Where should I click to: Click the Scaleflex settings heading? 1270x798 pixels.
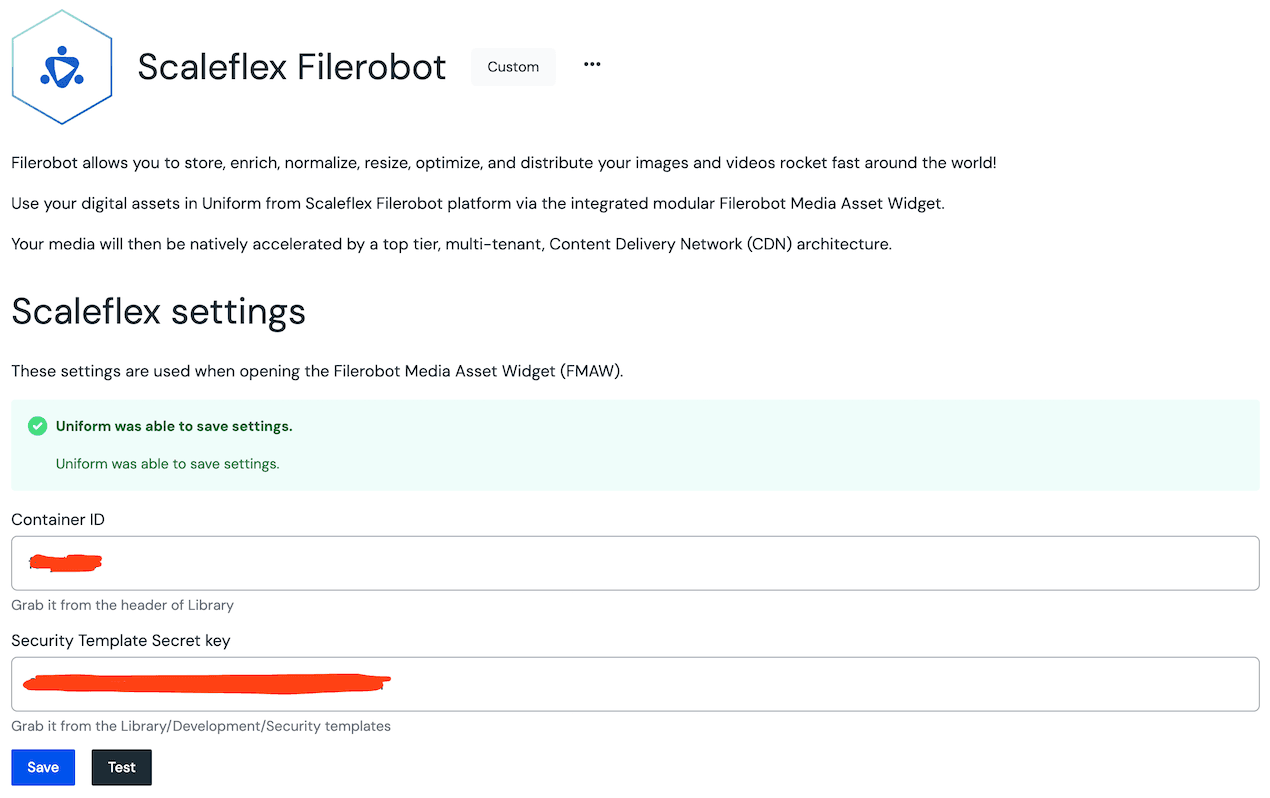[158, 311]
